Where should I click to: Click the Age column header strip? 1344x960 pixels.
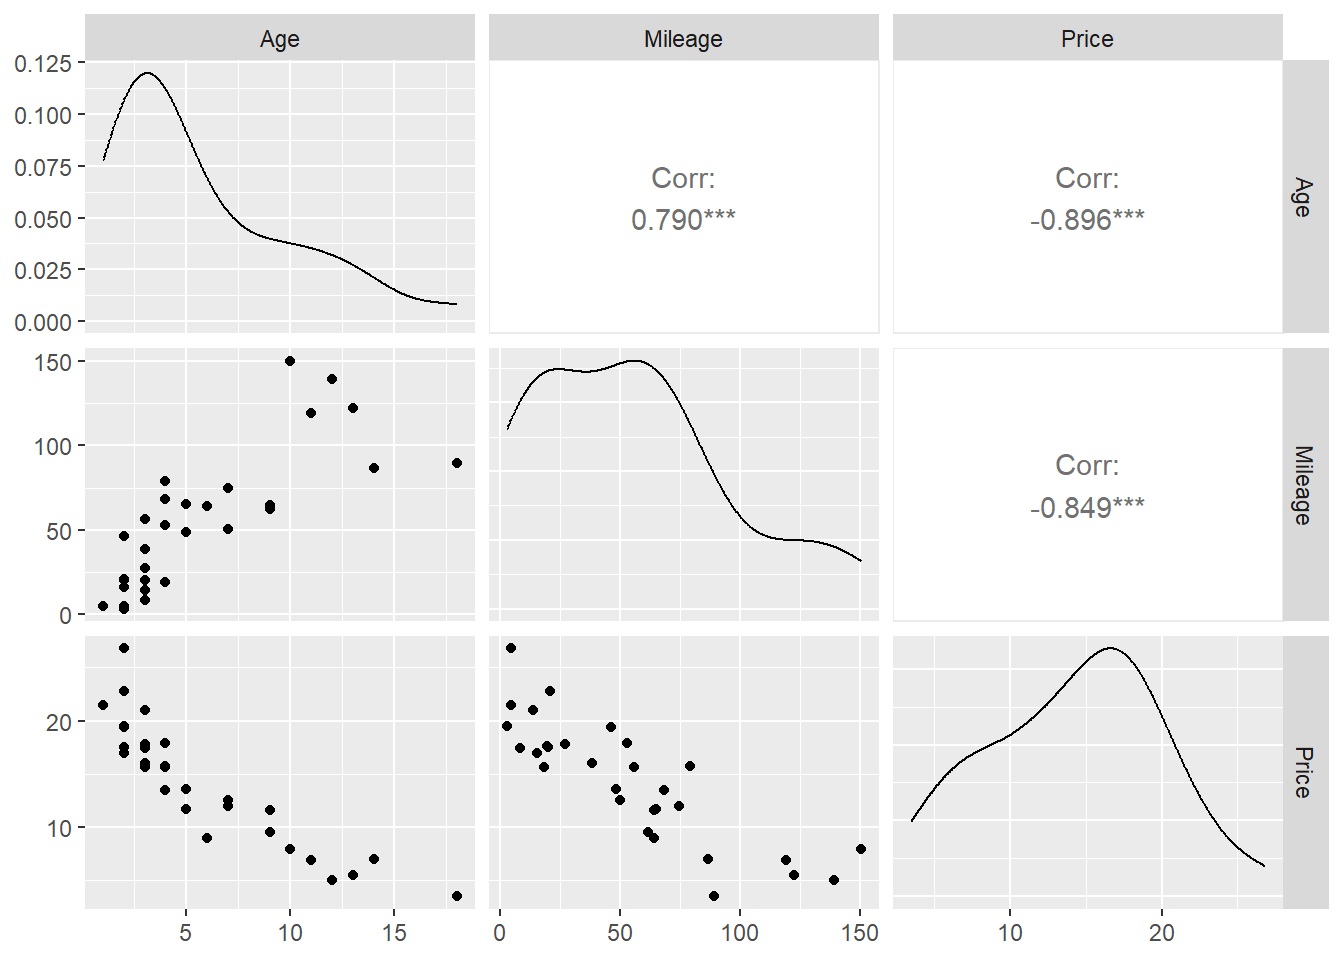pos(280,39)
